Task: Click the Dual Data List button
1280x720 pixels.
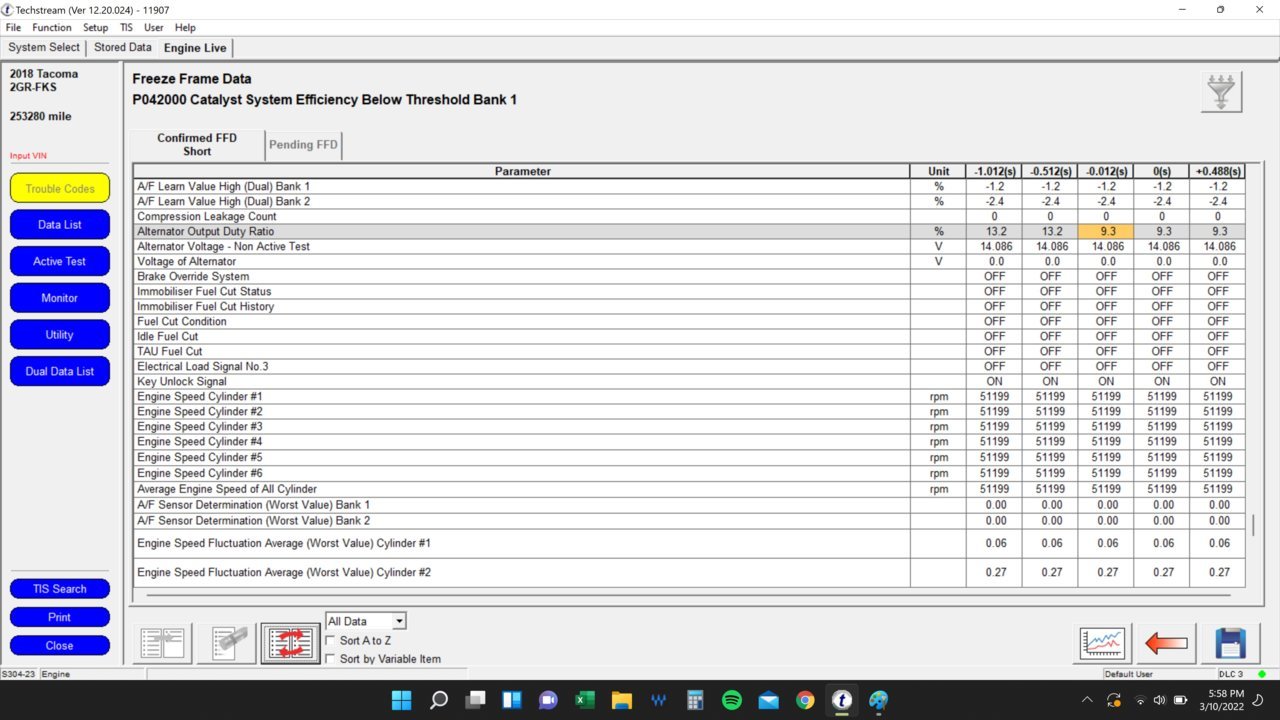Action: pos(60,371)
